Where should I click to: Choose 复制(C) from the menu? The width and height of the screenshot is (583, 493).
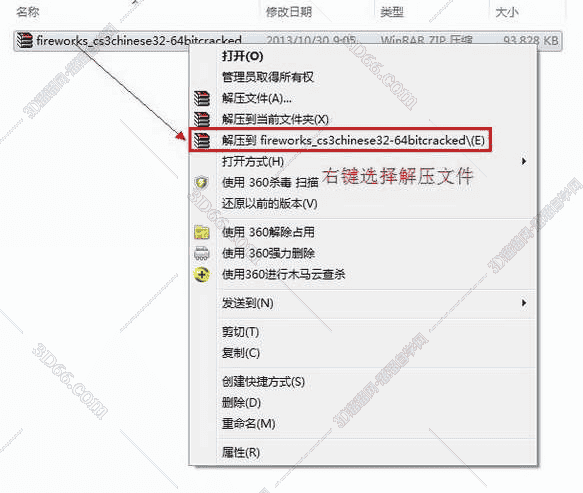[241, 353]
